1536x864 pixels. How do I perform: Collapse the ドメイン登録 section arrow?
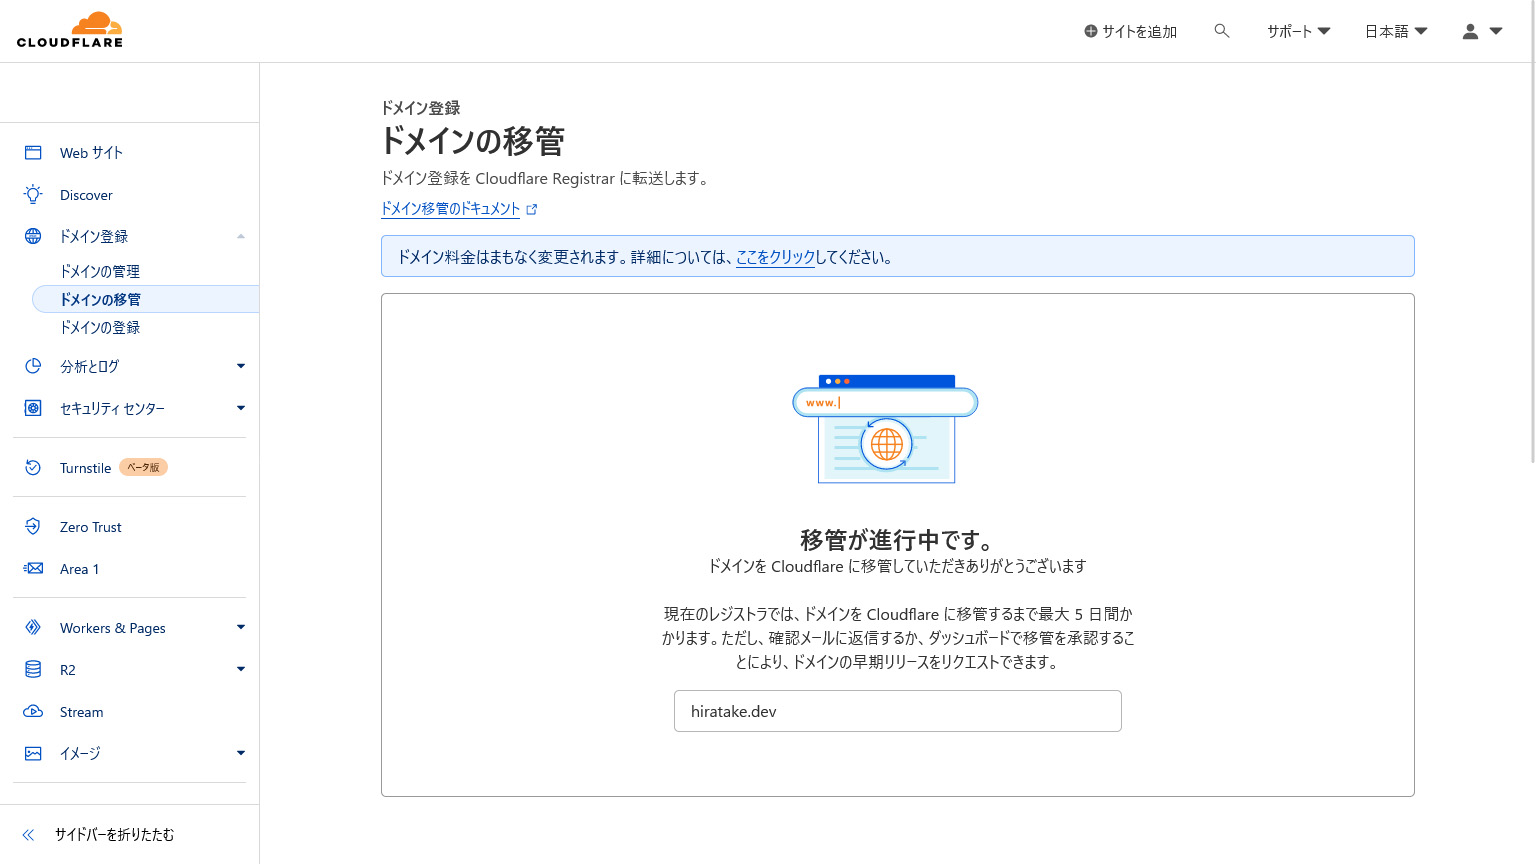pyautogui.click(x=241, y=236)
